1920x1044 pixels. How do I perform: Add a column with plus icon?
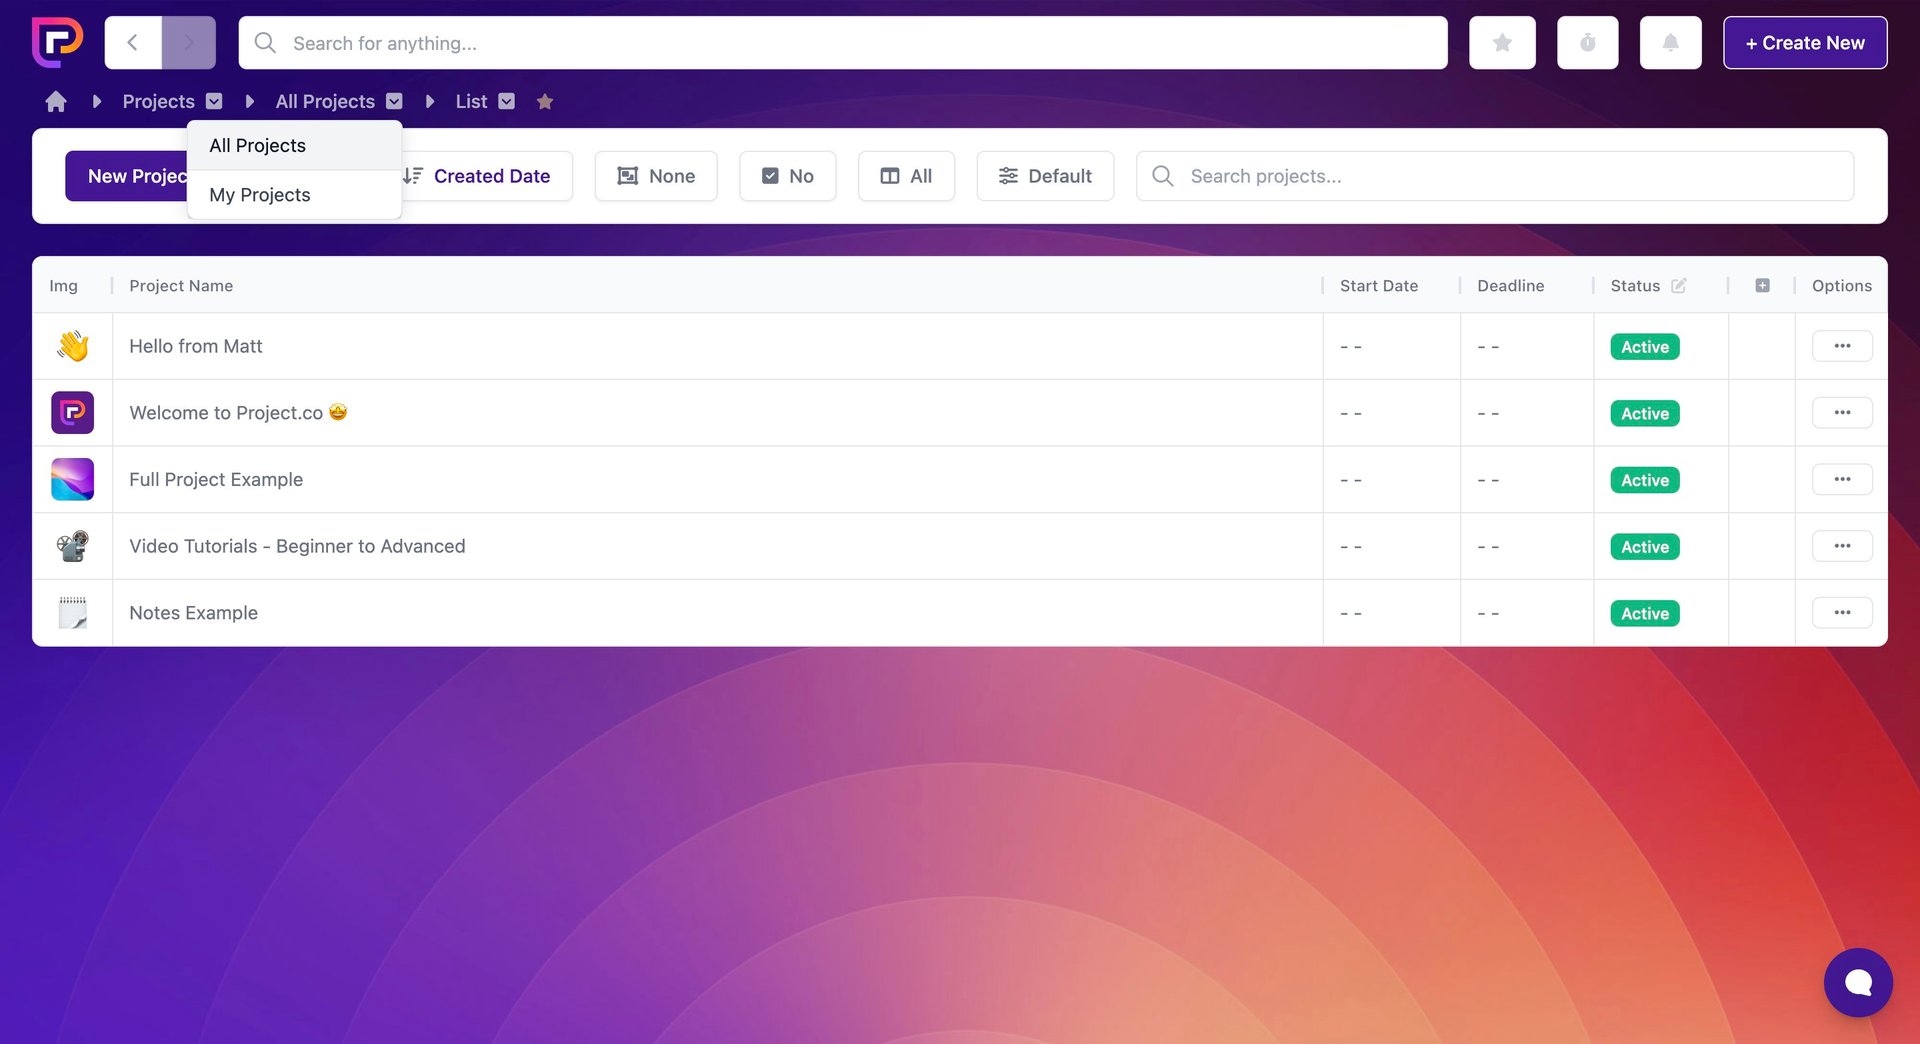(x=1762, y=286)
